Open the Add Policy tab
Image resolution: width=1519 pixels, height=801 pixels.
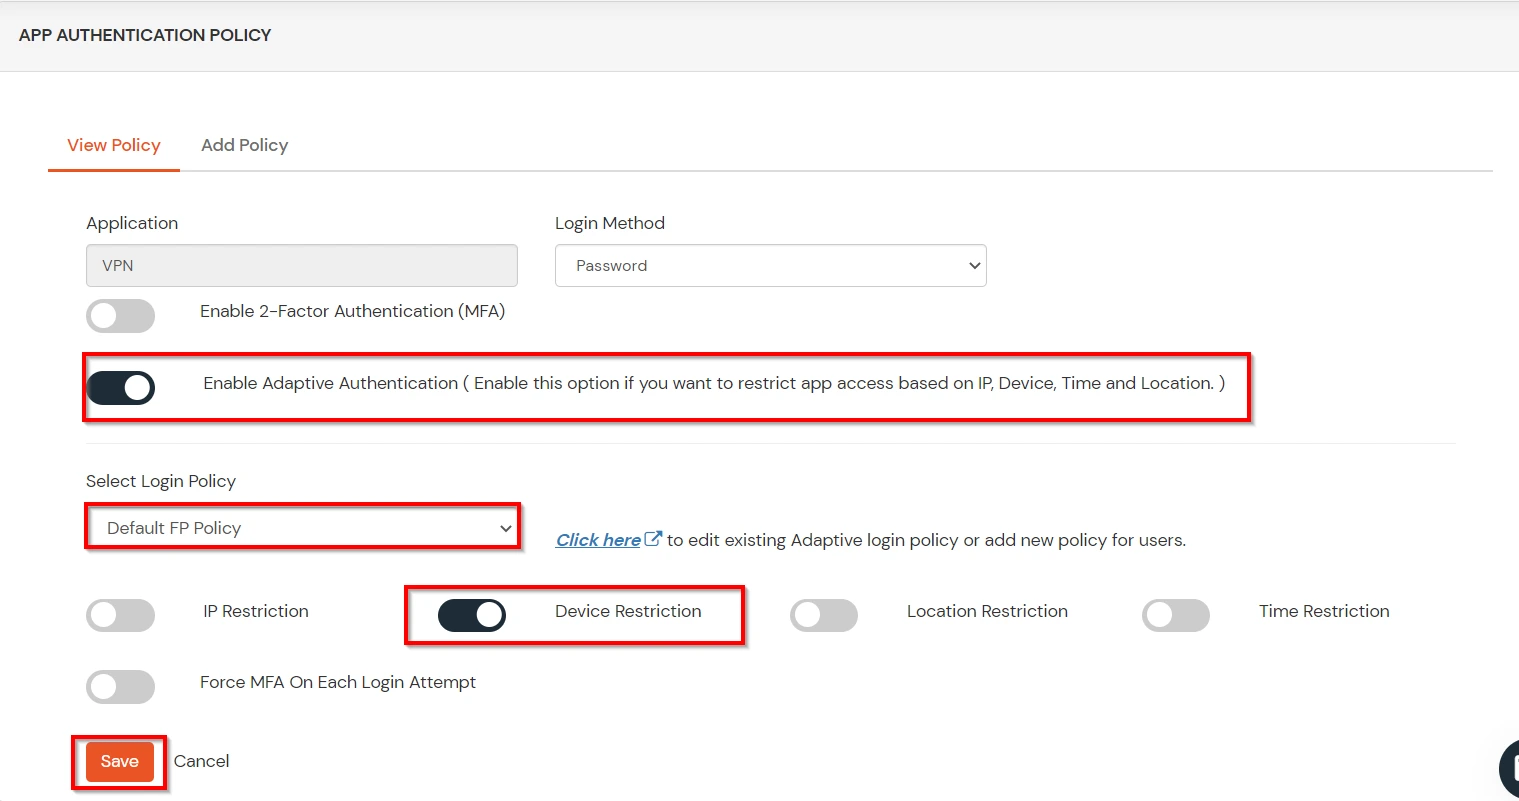point(245,145)
